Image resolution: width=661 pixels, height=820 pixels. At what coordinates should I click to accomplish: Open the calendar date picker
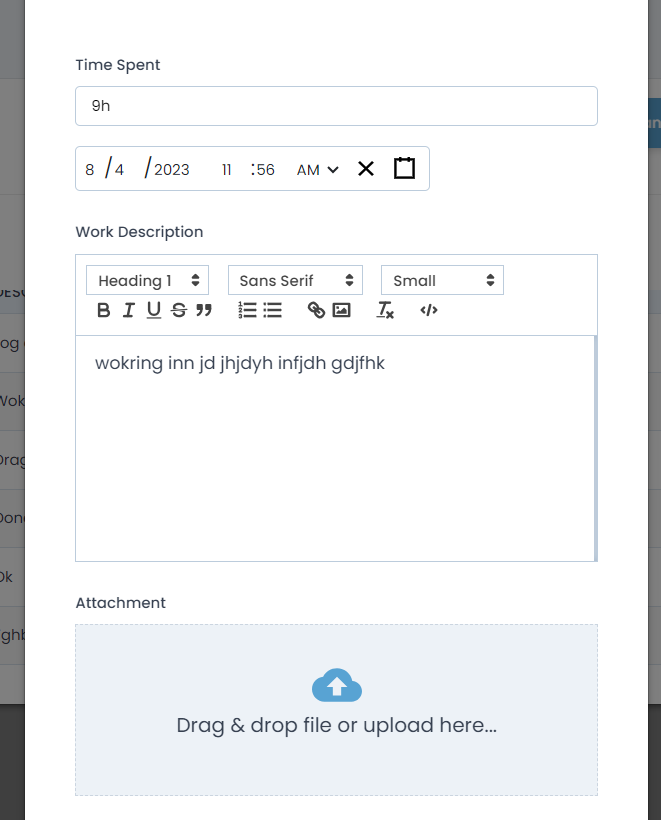tap(404, 169)
